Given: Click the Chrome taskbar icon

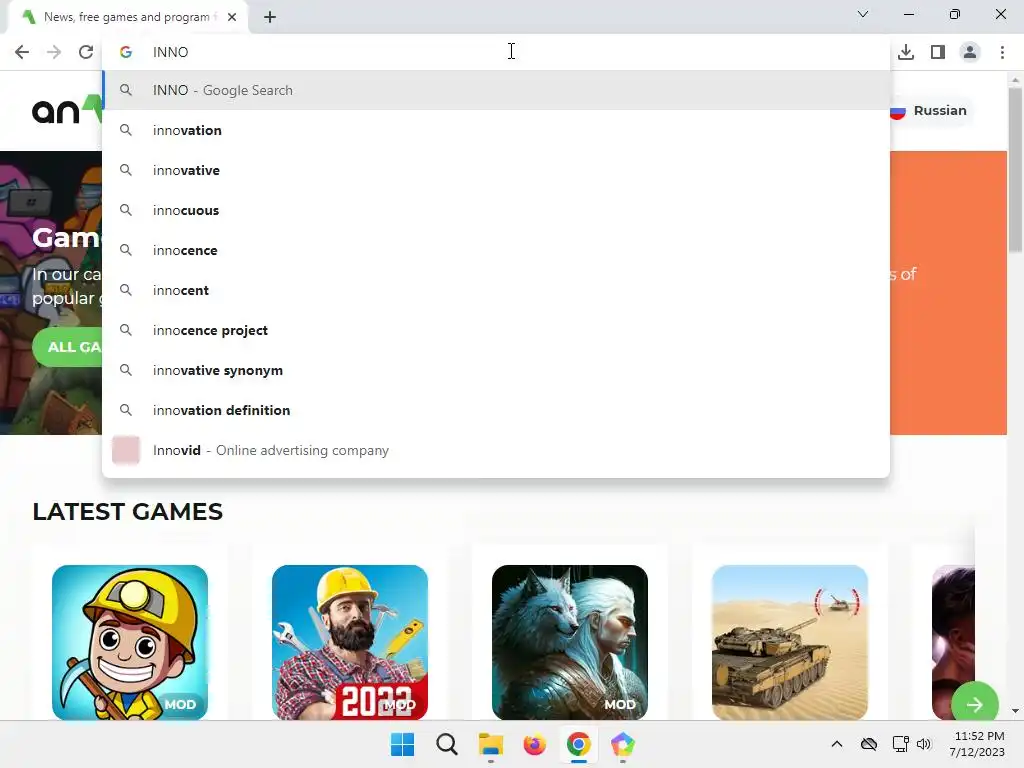Looking at the screenshot, I should coord(579,744).
